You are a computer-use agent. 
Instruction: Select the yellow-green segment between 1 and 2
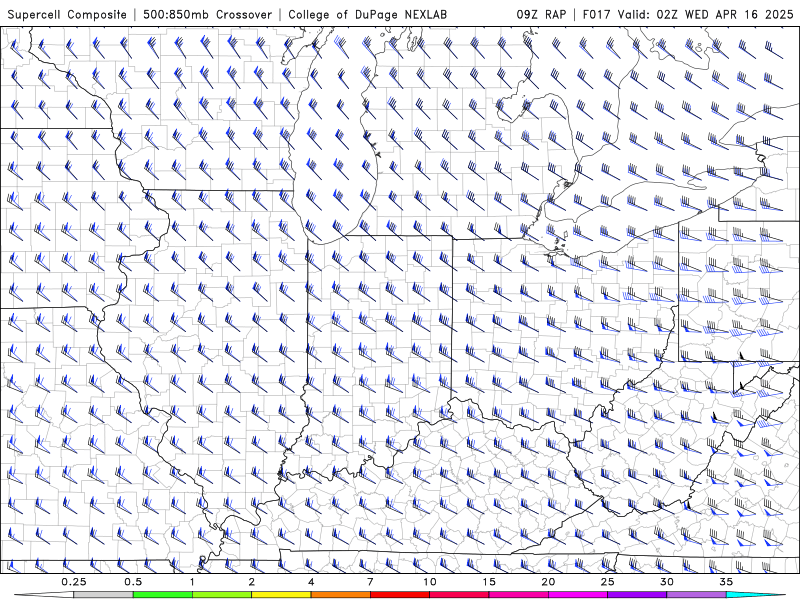(222, 595)
